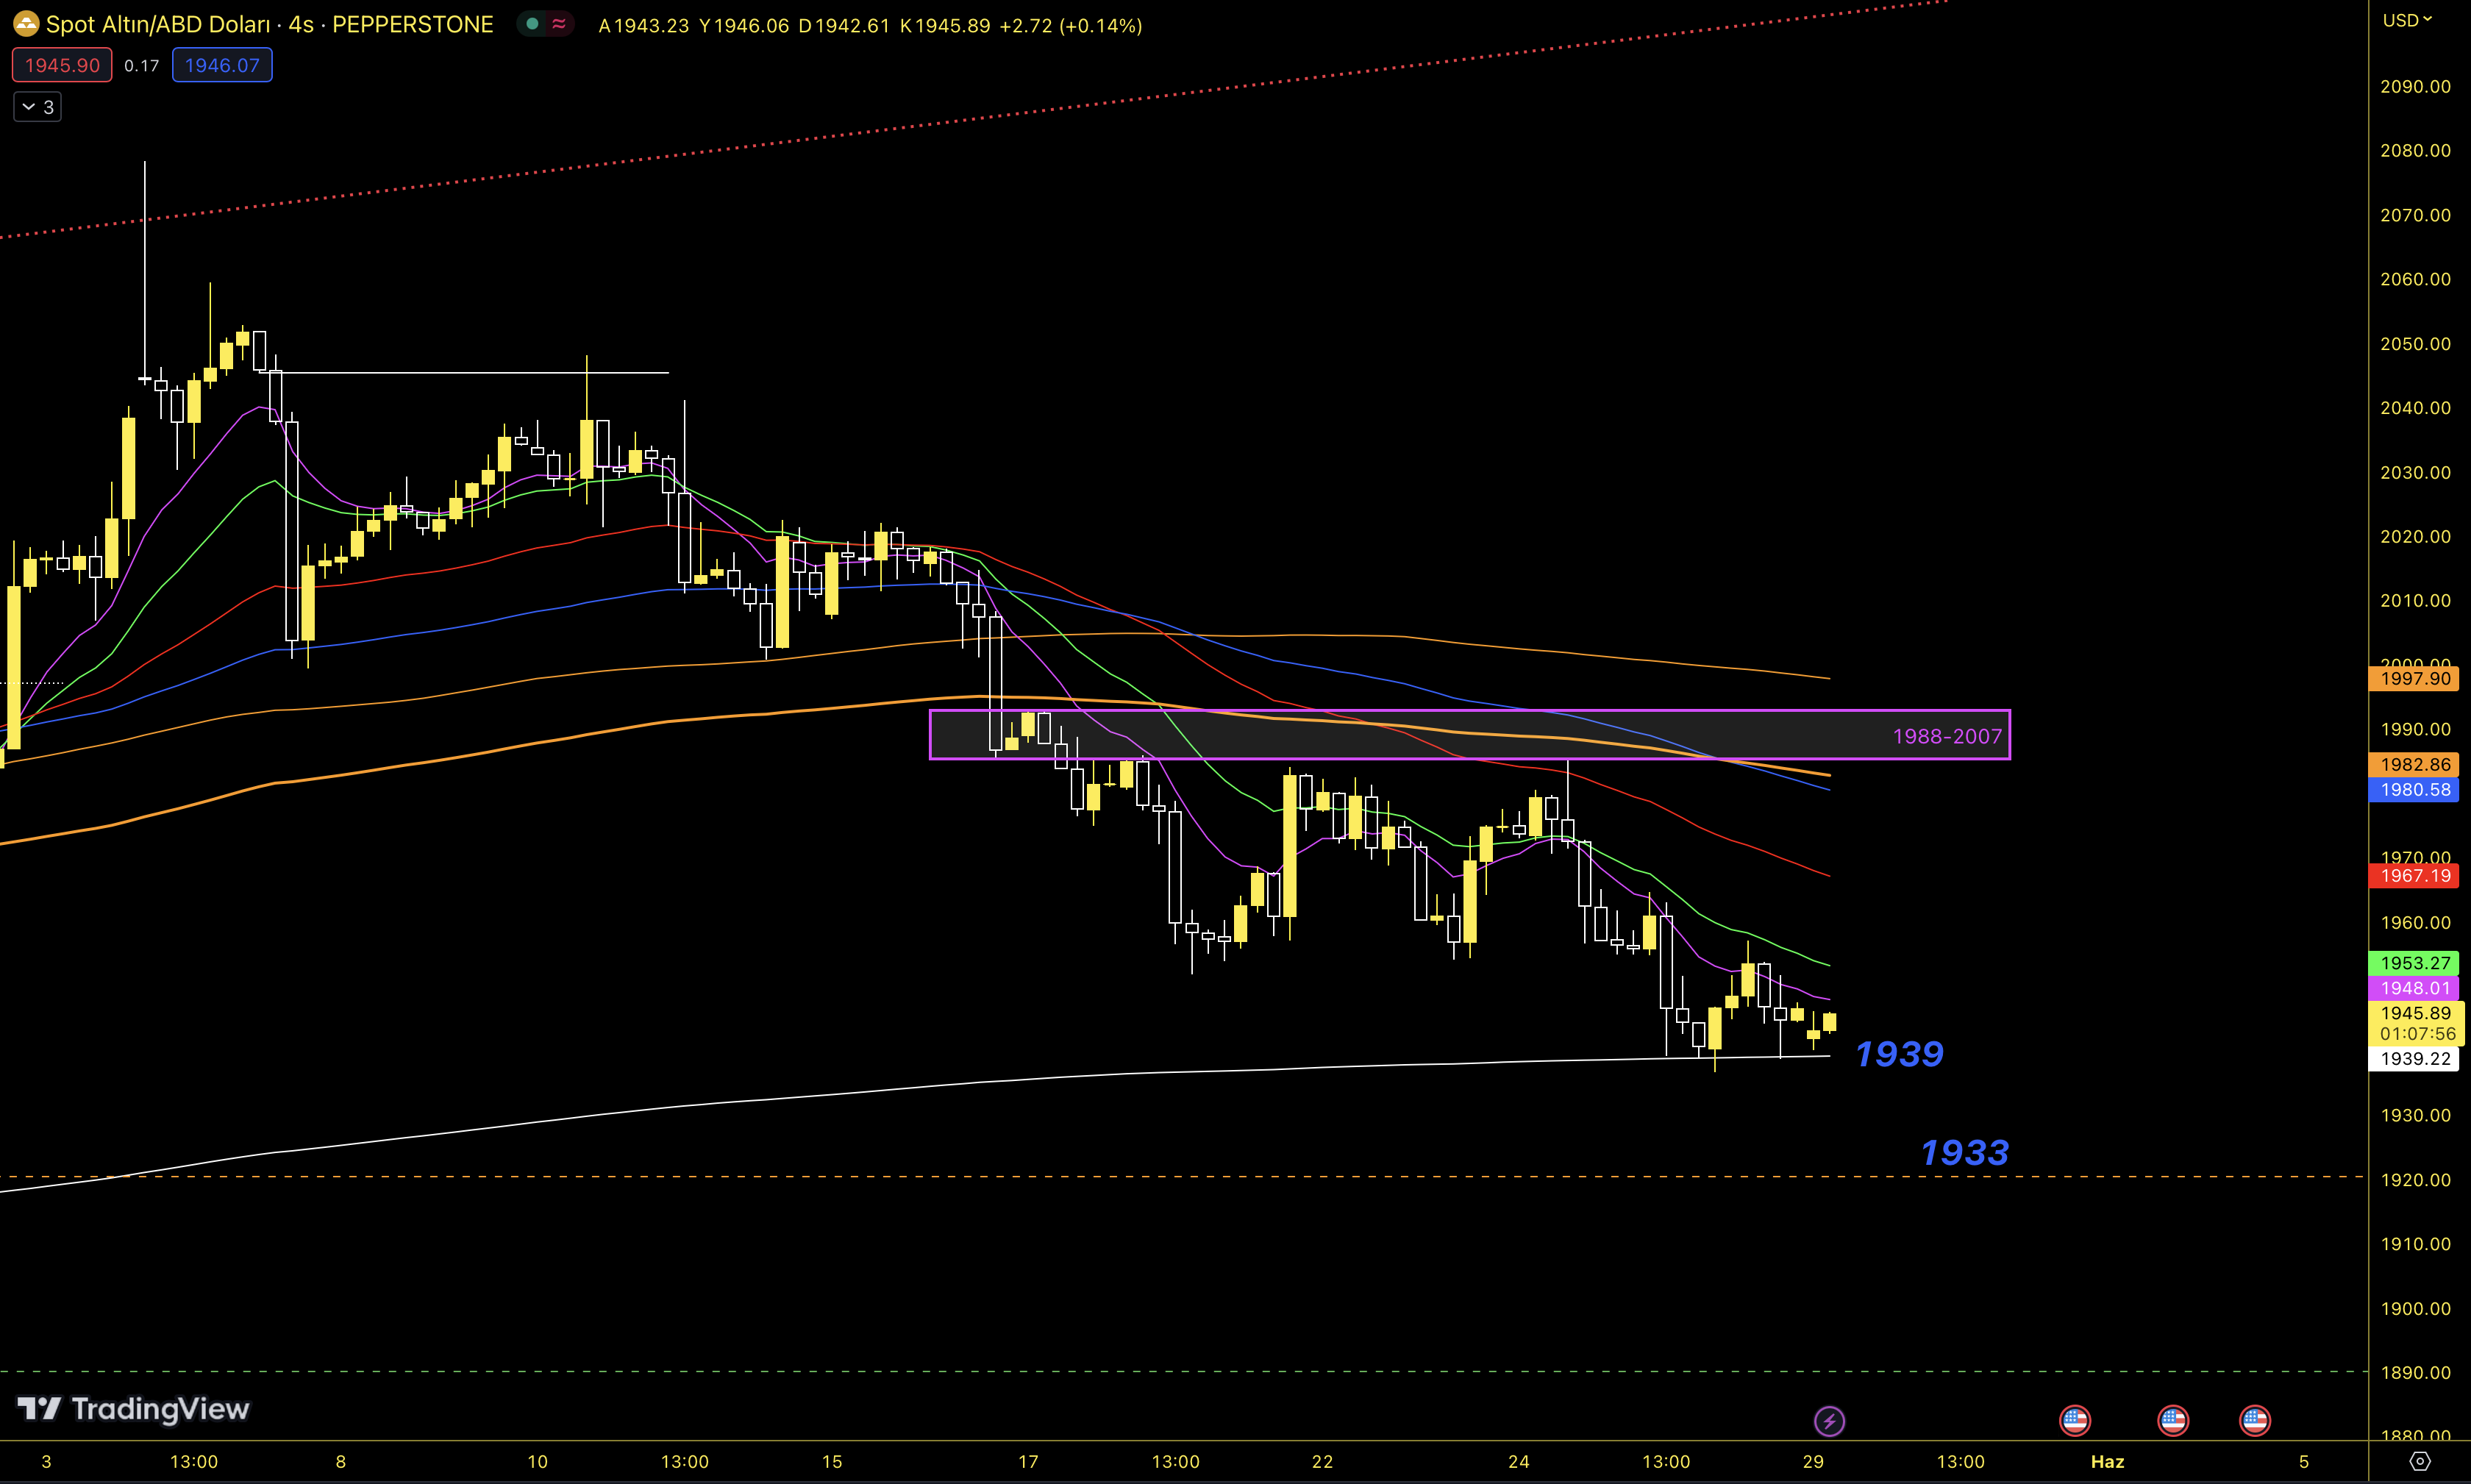Click the 1997.90 orange price label

pos(2414,678)
